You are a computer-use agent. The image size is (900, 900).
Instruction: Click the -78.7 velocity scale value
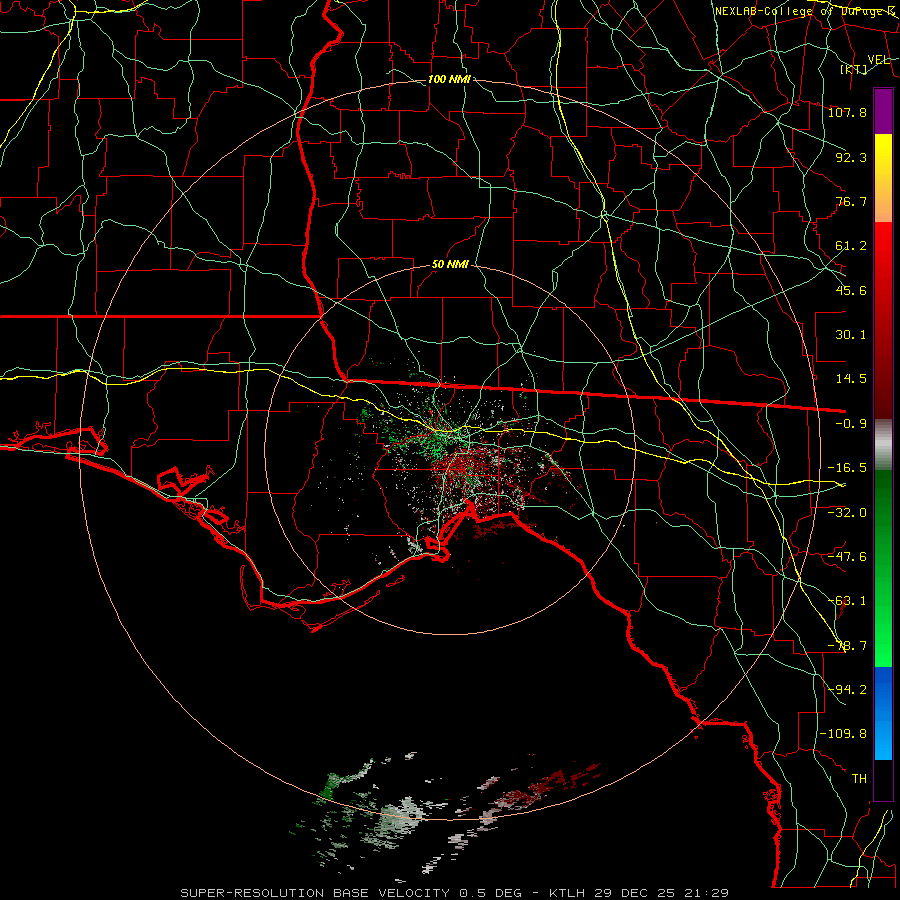(x=847, y=646)
